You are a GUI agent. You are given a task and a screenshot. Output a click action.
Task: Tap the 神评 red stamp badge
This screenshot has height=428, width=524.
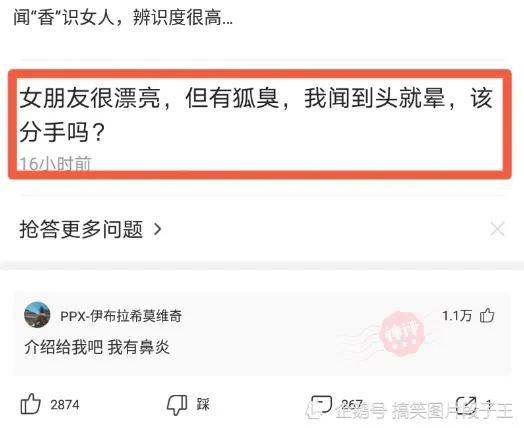pos(401,333)
